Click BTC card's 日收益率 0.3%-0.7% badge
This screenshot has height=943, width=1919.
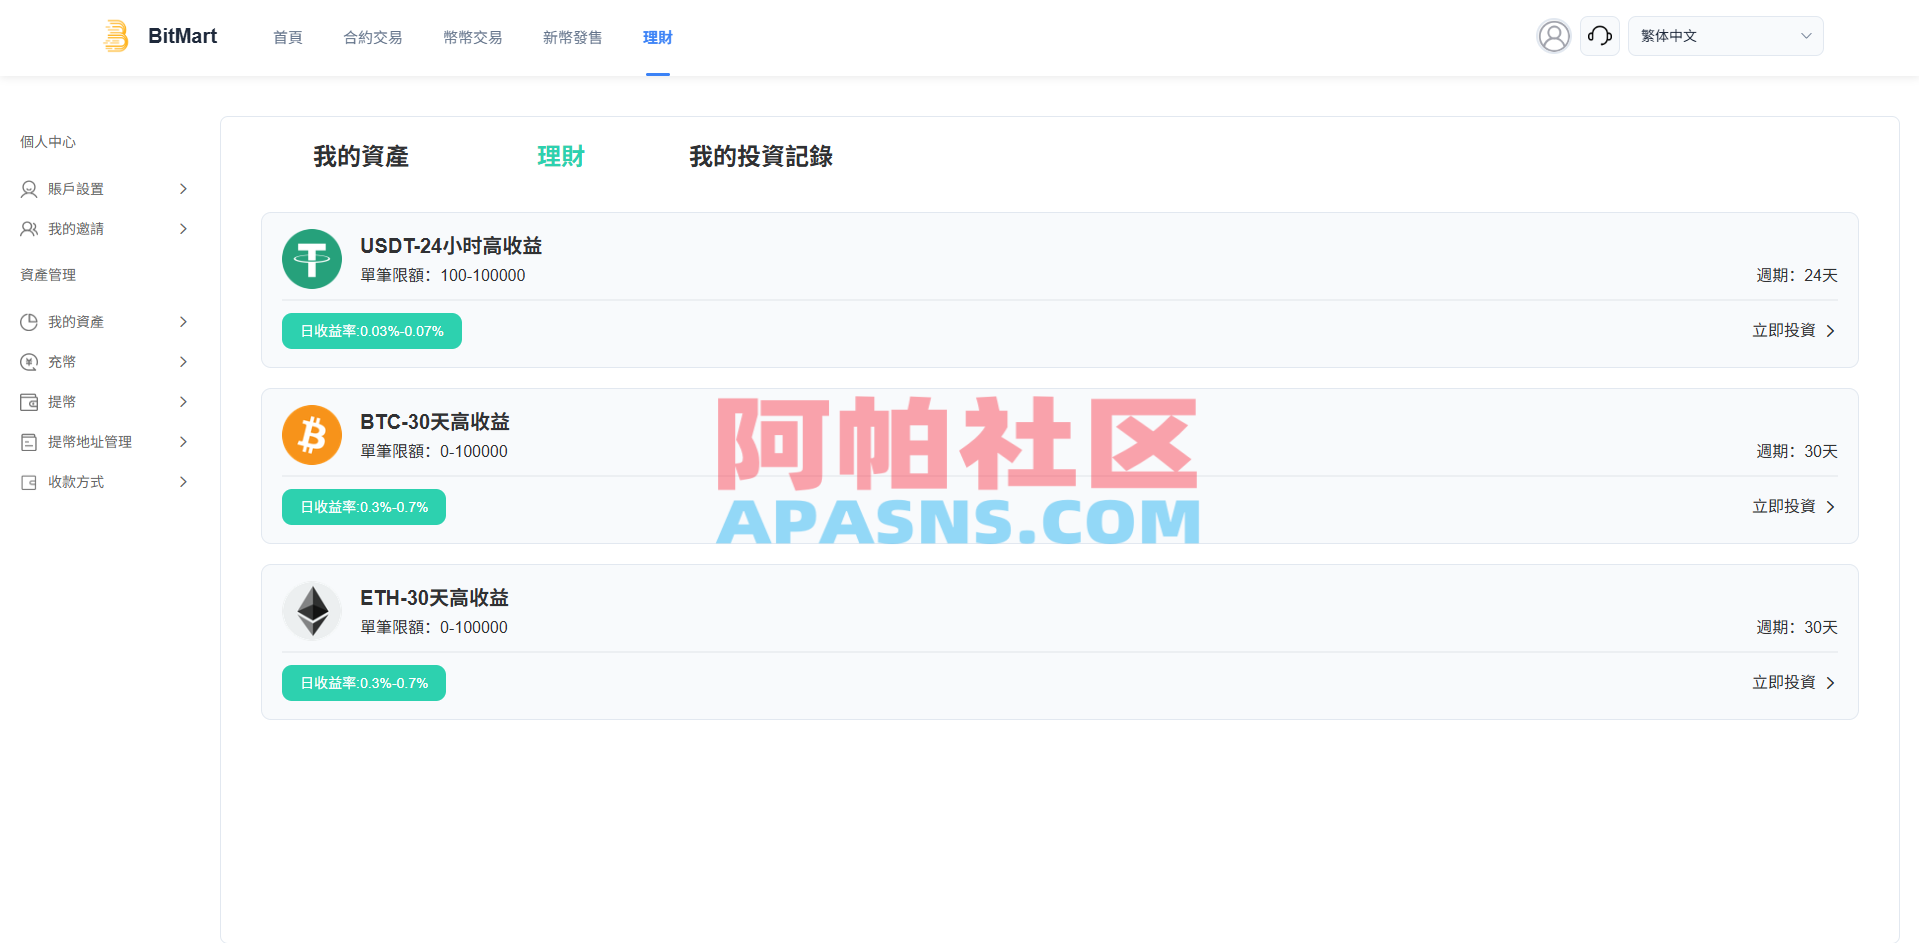tap(364, 507)
